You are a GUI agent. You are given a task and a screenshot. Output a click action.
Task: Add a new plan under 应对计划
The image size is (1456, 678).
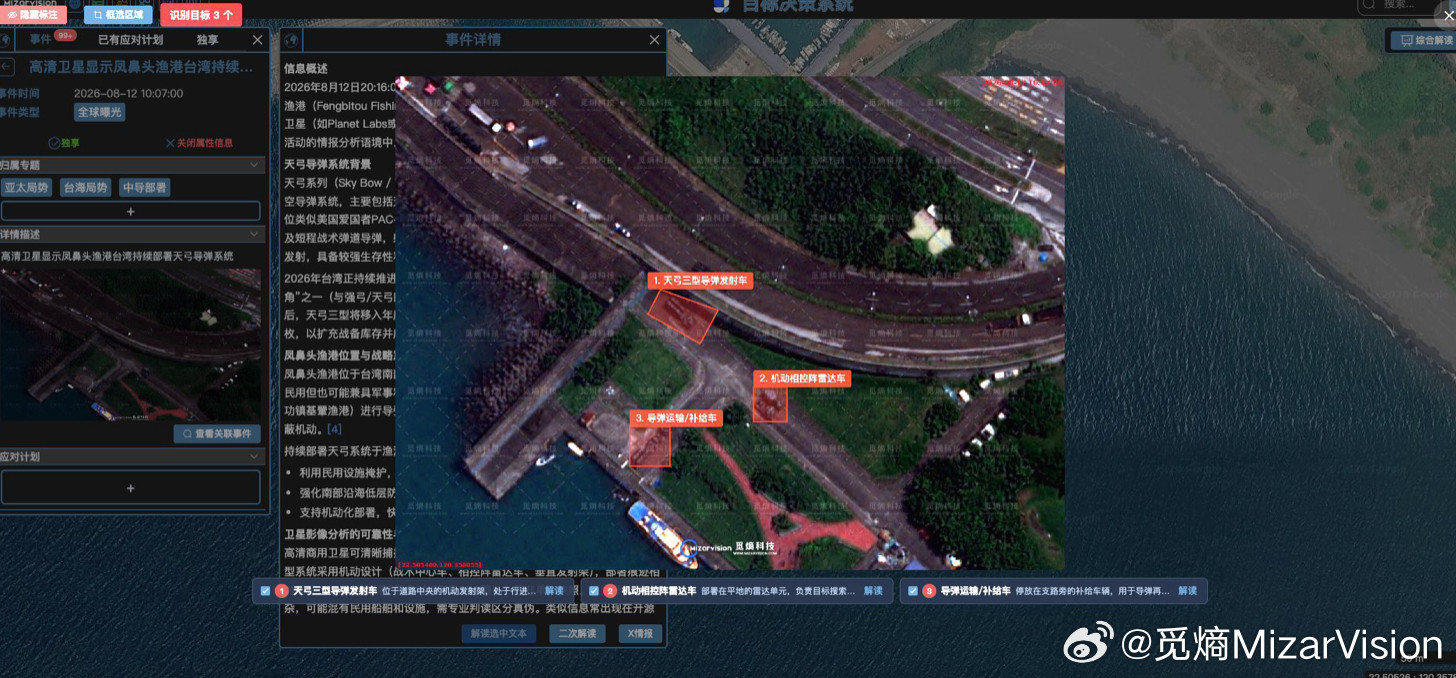(130, 488)
